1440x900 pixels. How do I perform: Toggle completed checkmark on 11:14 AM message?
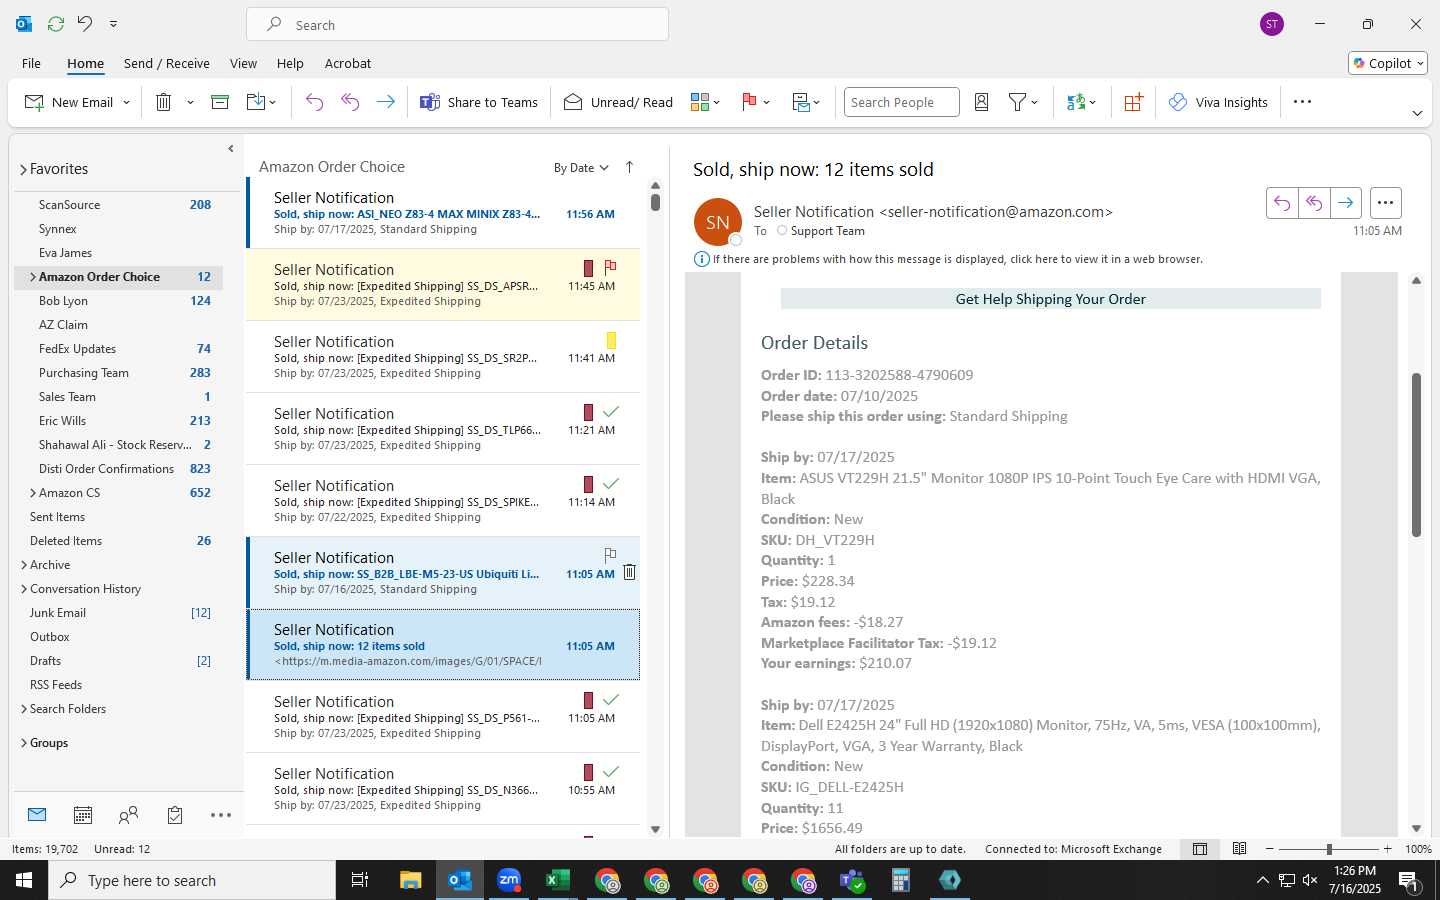(x=611, y=484)
